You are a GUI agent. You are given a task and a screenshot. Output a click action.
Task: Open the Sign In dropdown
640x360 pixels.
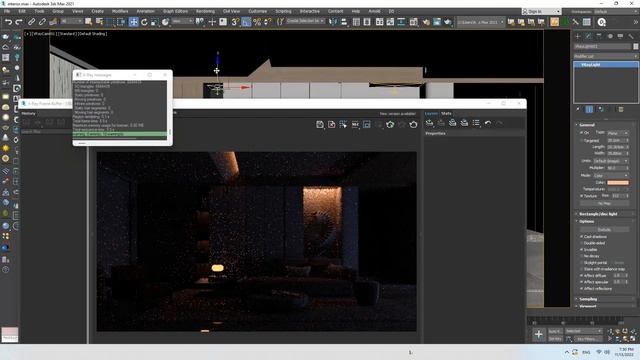[x=541, y=11]
